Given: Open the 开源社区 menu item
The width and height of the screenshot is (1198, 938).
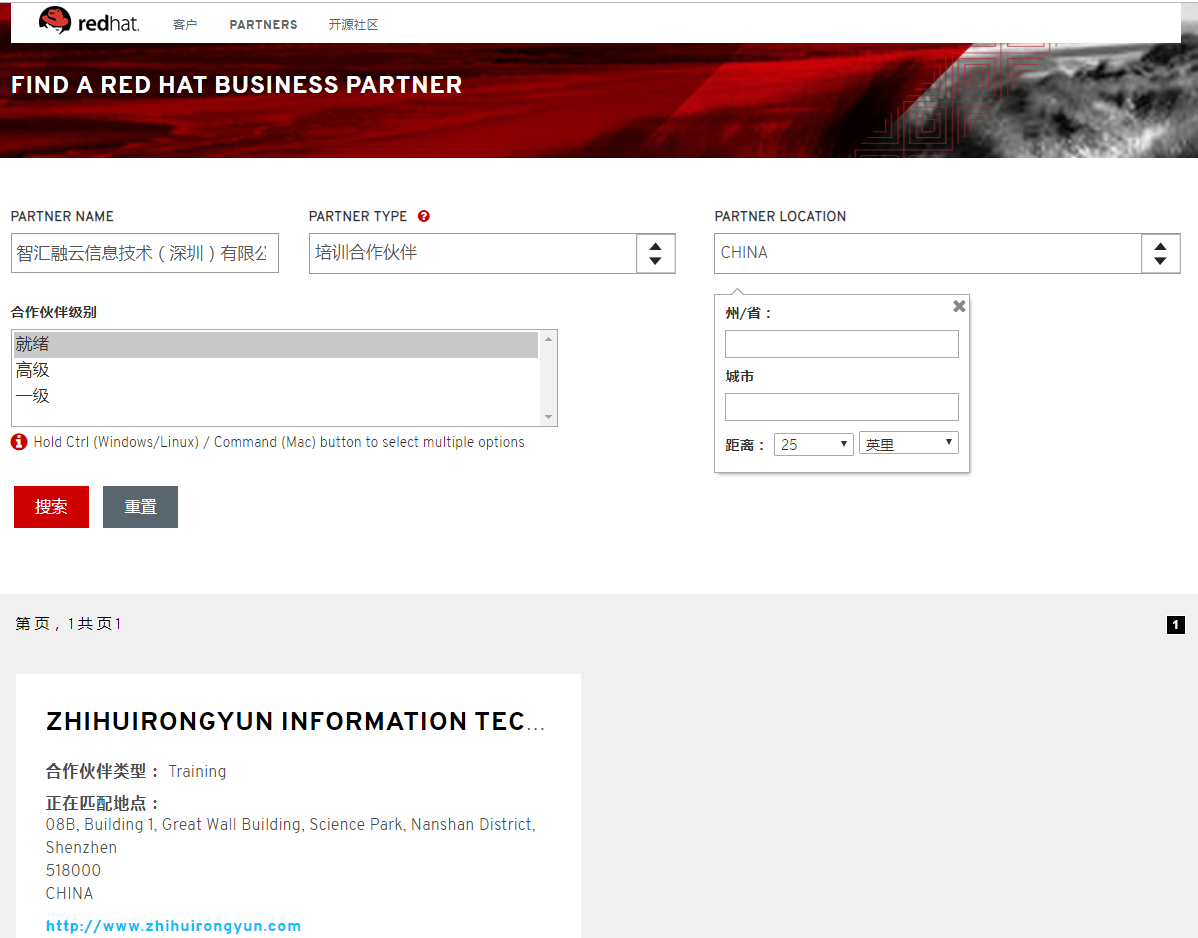Looking at the screenshot, I should tap(353, 24).
